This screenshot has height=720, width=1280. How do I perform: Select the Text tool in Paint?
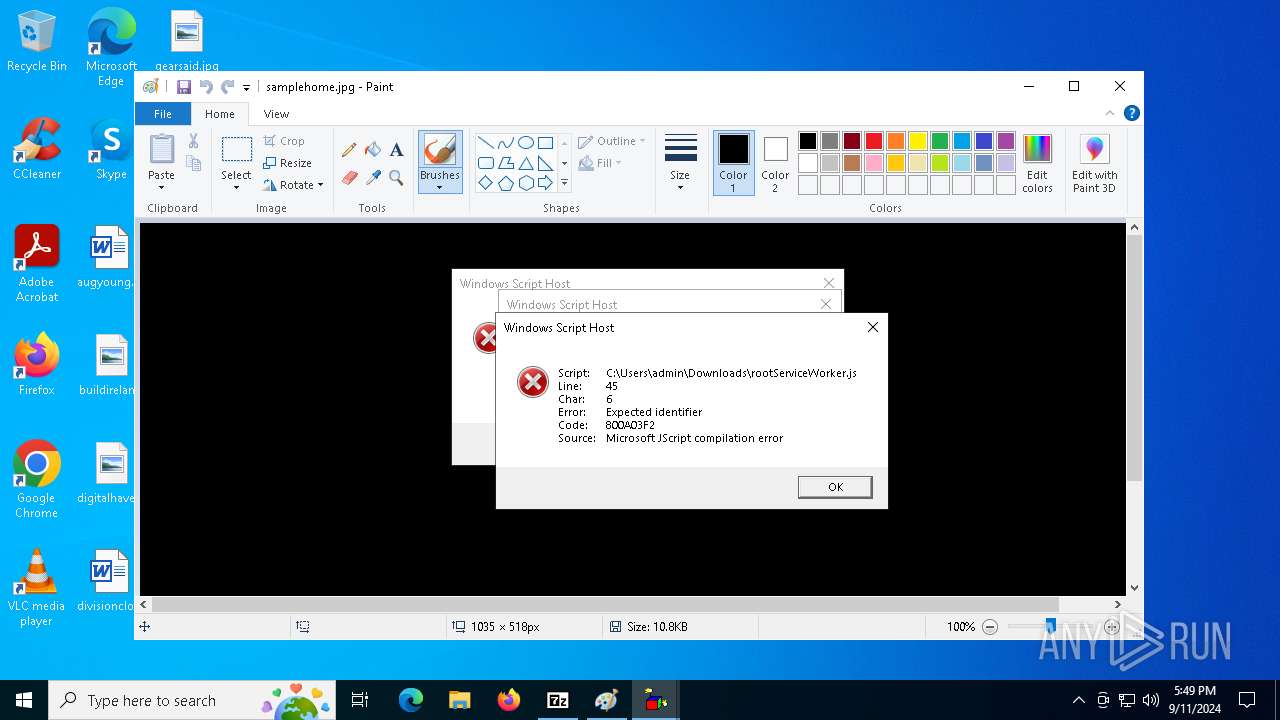[396, 150]
